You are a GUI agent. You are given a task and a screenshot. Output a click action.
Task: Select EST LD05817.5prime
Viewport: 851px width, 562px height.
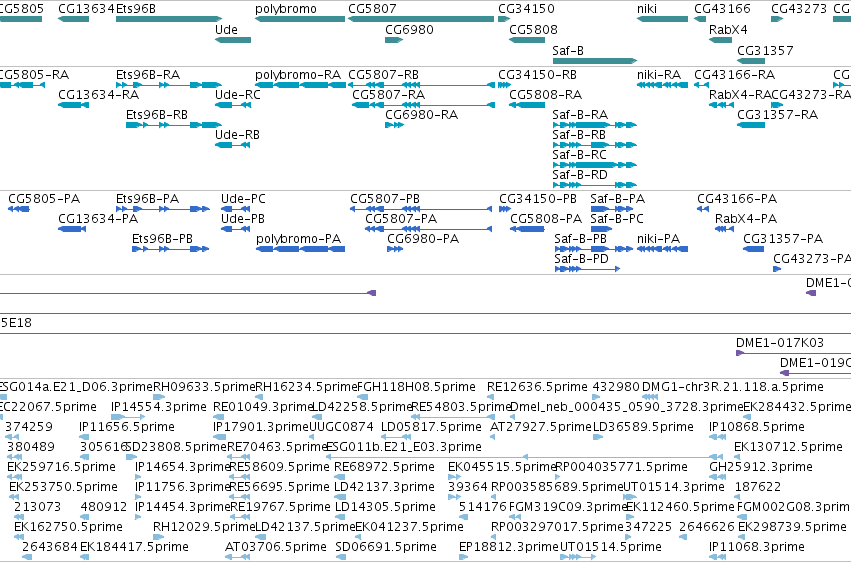431,426
